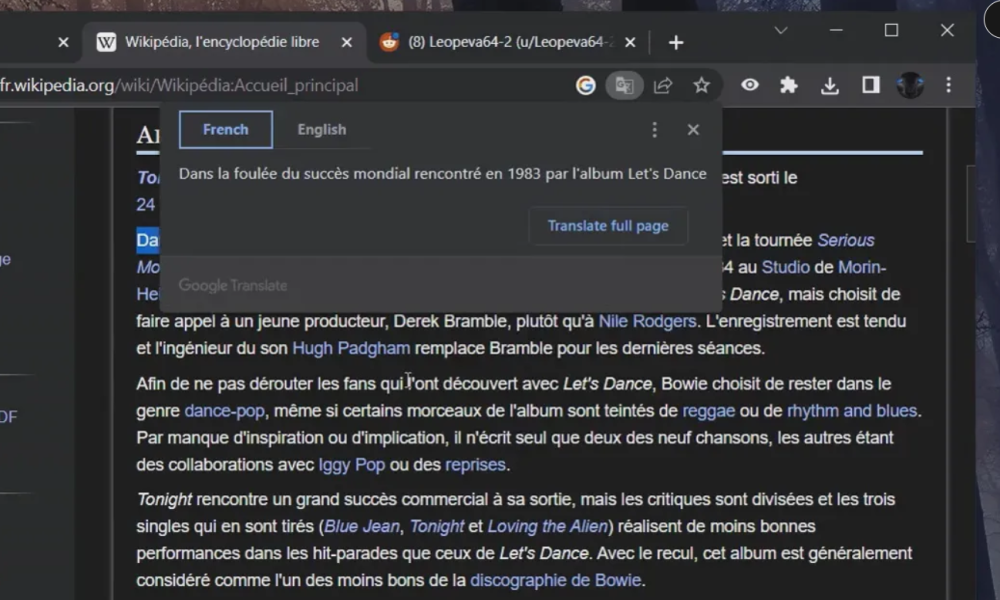Open the profile avatar menu

point(909,86)
